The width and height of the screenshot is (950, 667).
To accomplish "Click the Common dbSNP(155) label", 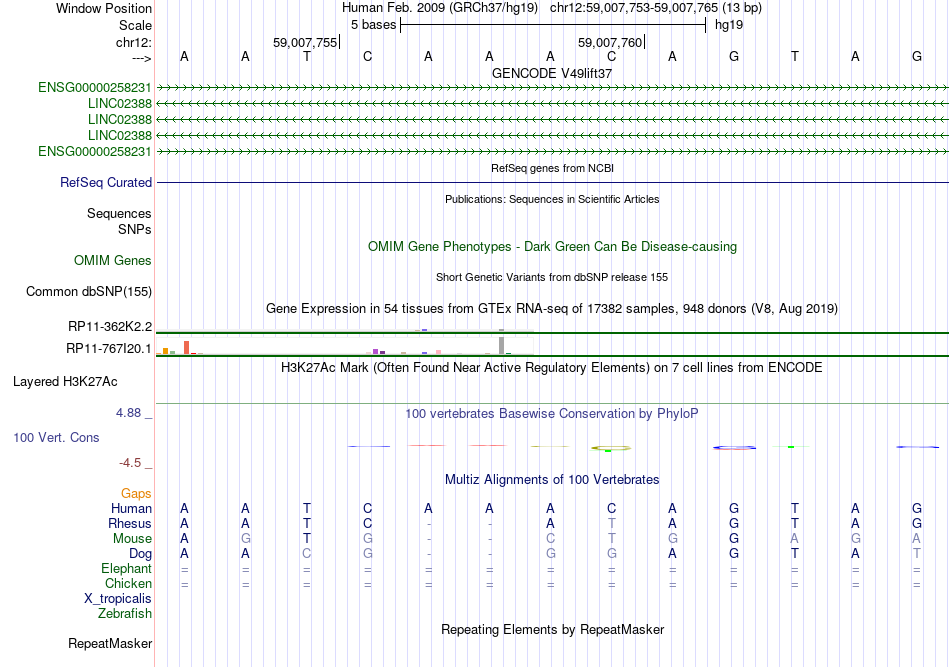I will [x=88, y=291].
